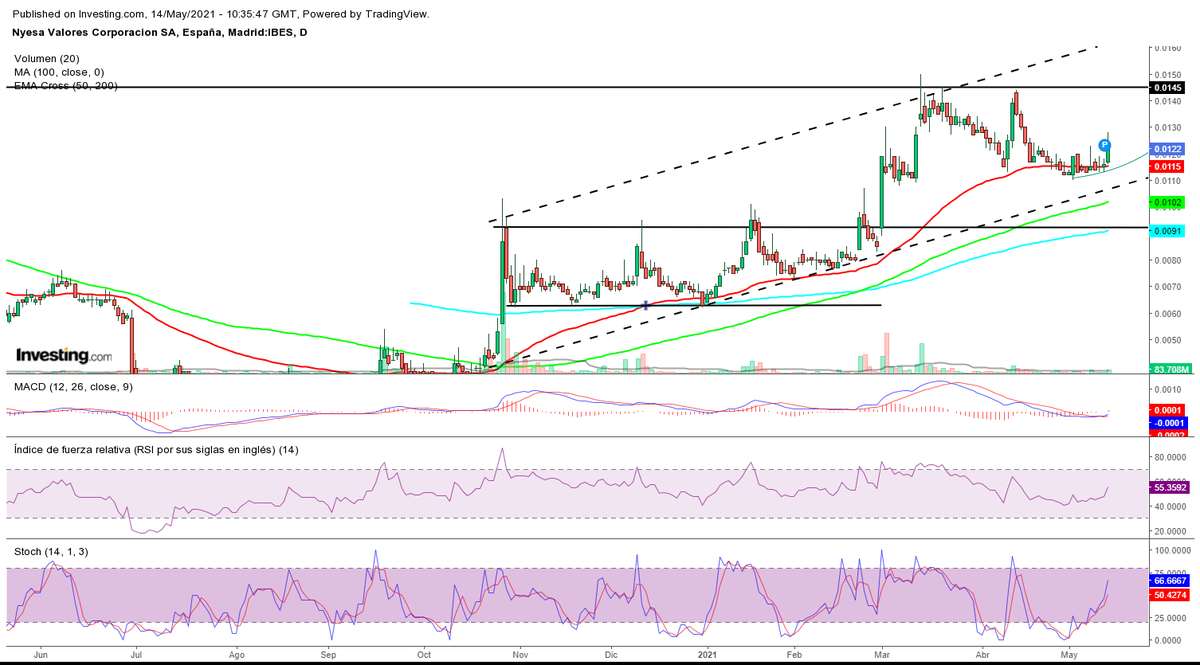This screenshot has height=665, width=1200.
Task: Click the Feb label on the time axis
Action: coord(795,655)
